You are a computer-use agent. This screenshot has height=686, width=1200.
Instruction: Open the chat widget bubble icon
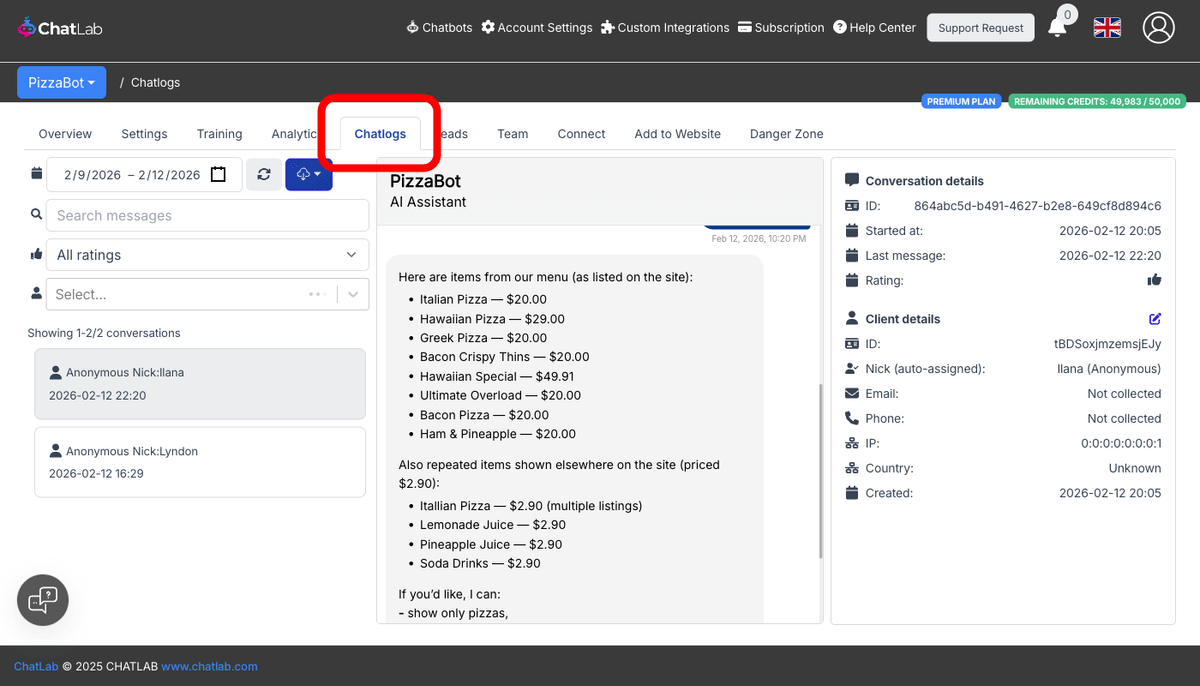pos(42,600)
